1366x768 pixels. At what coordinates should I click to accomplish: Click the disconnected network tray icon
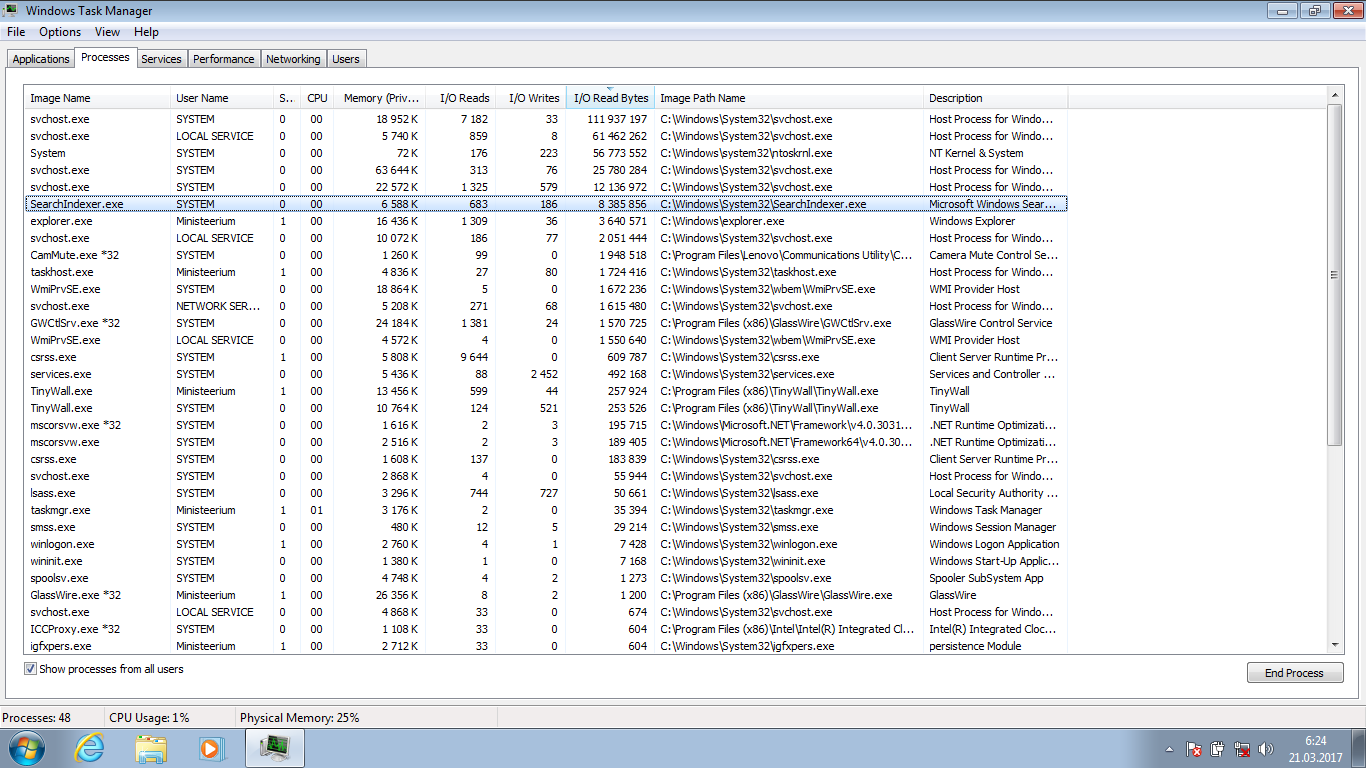pyautogui.click(x=1242, y=749)
